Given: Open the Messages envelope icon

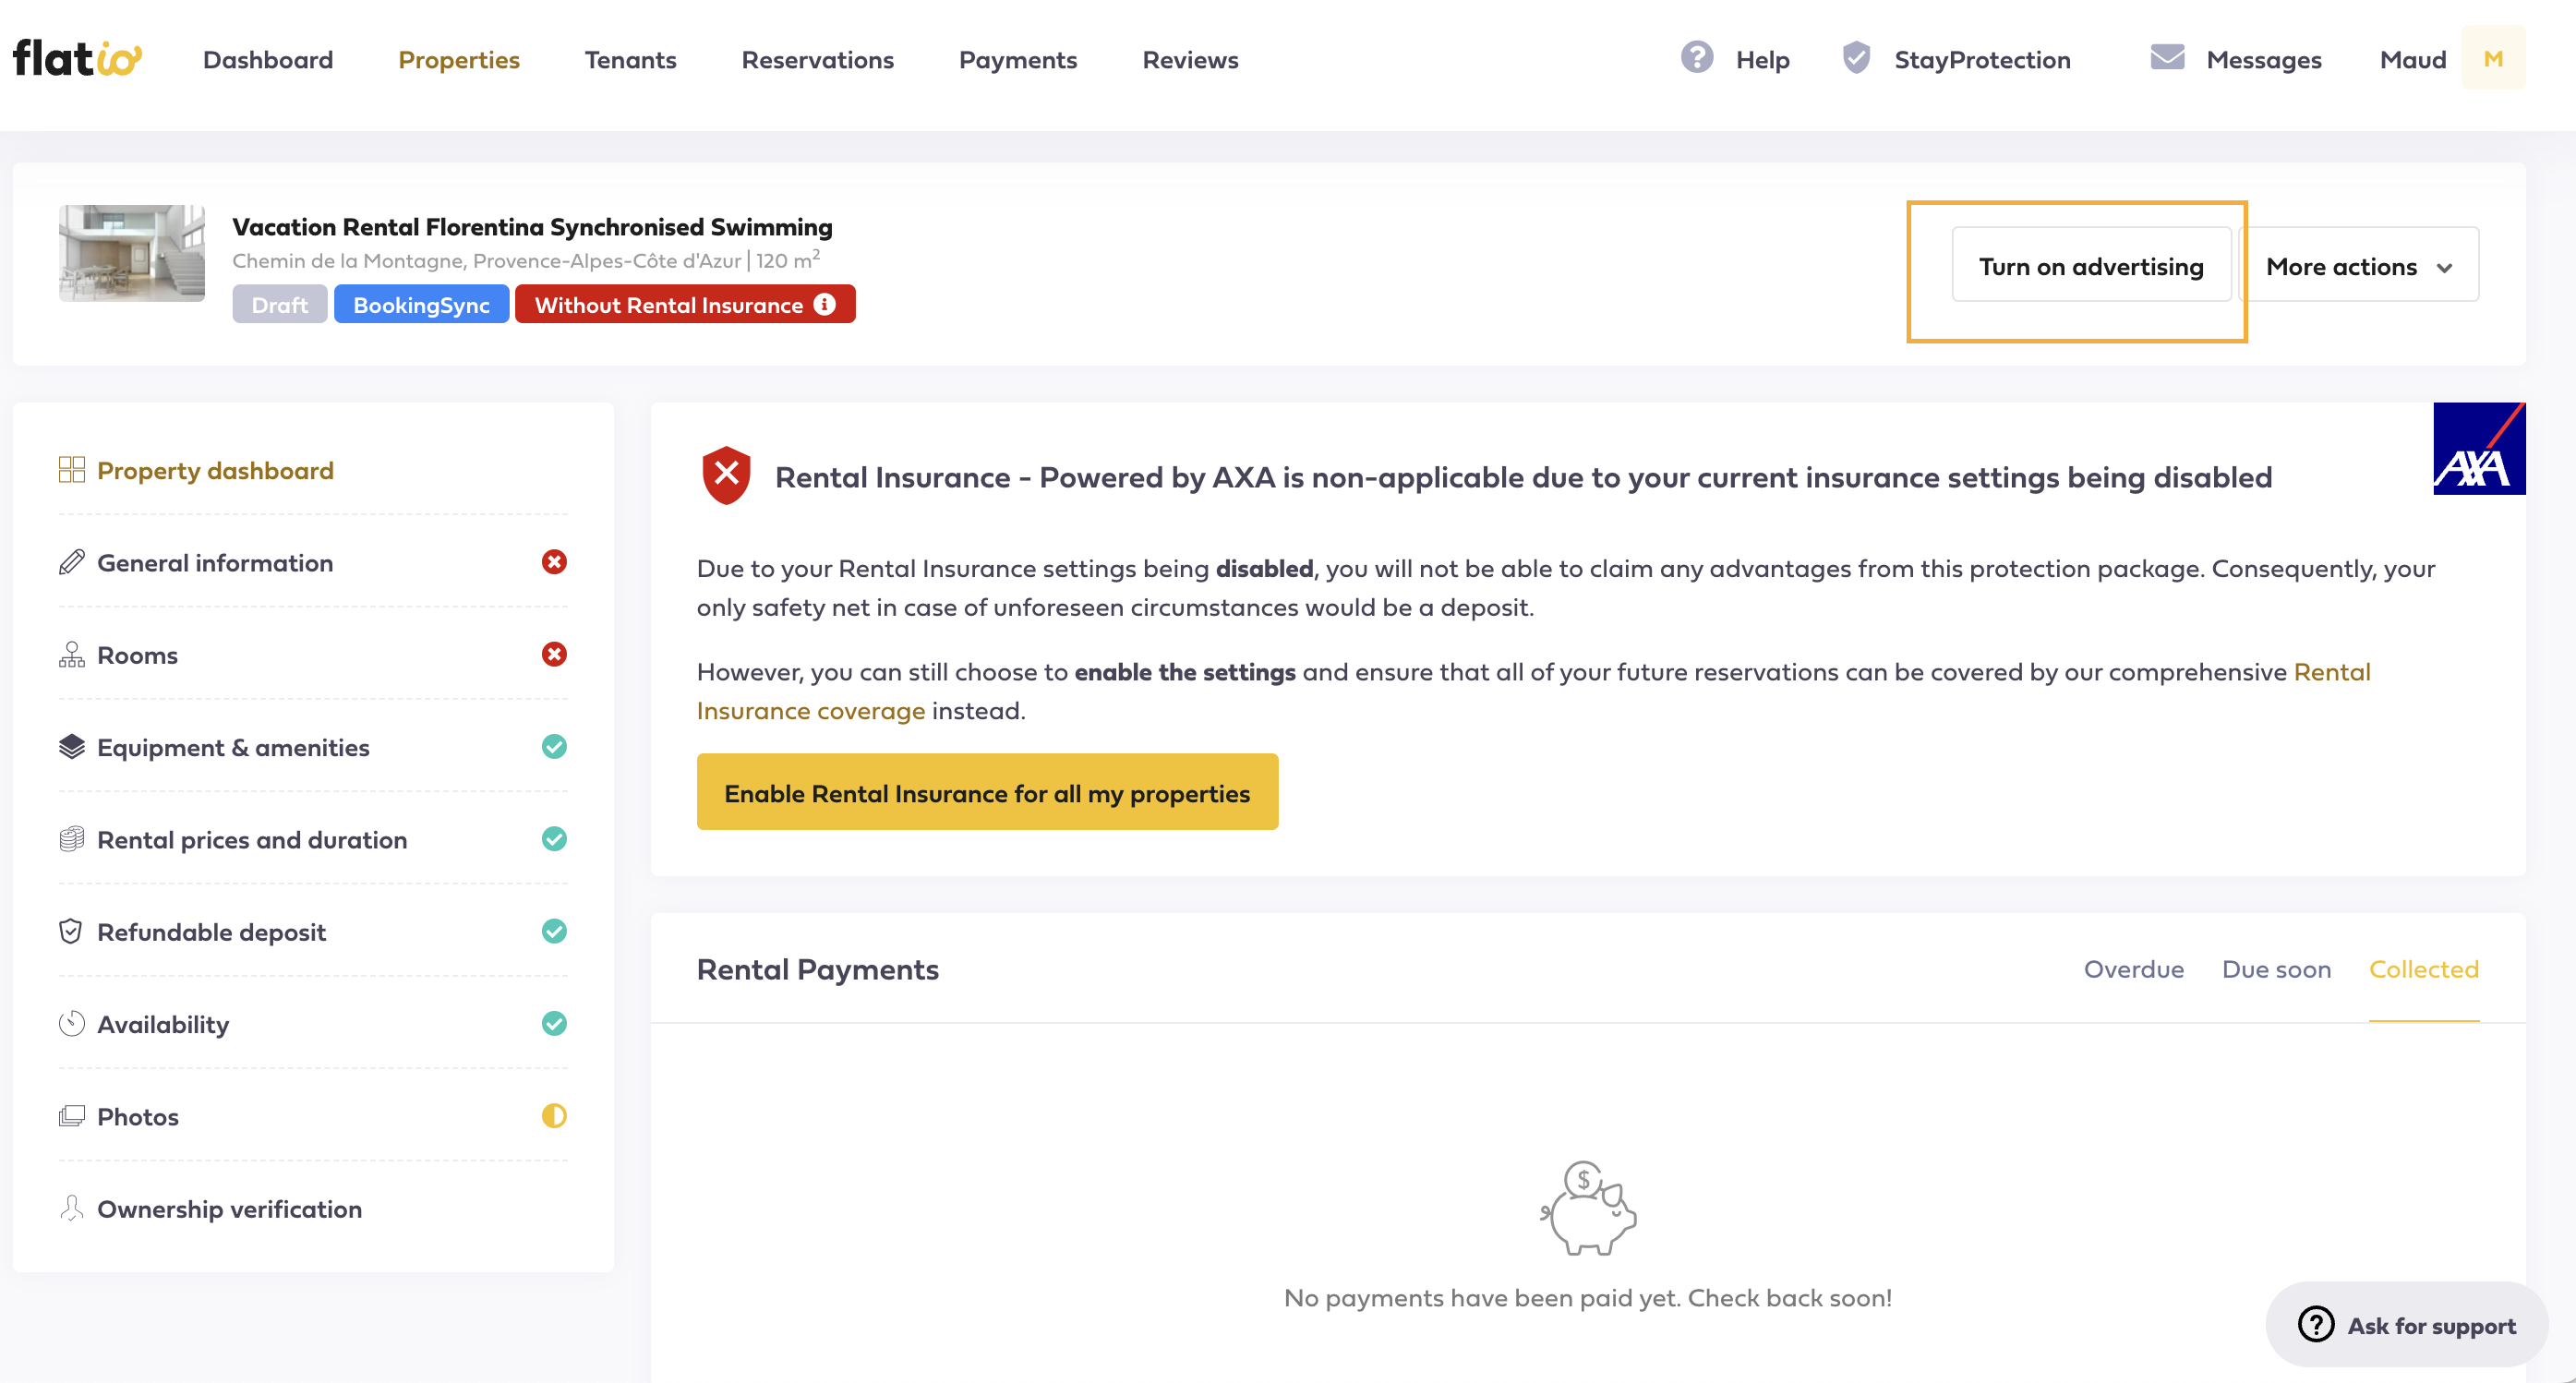Looking at the screenshot, I should (x=2167, y=57).
